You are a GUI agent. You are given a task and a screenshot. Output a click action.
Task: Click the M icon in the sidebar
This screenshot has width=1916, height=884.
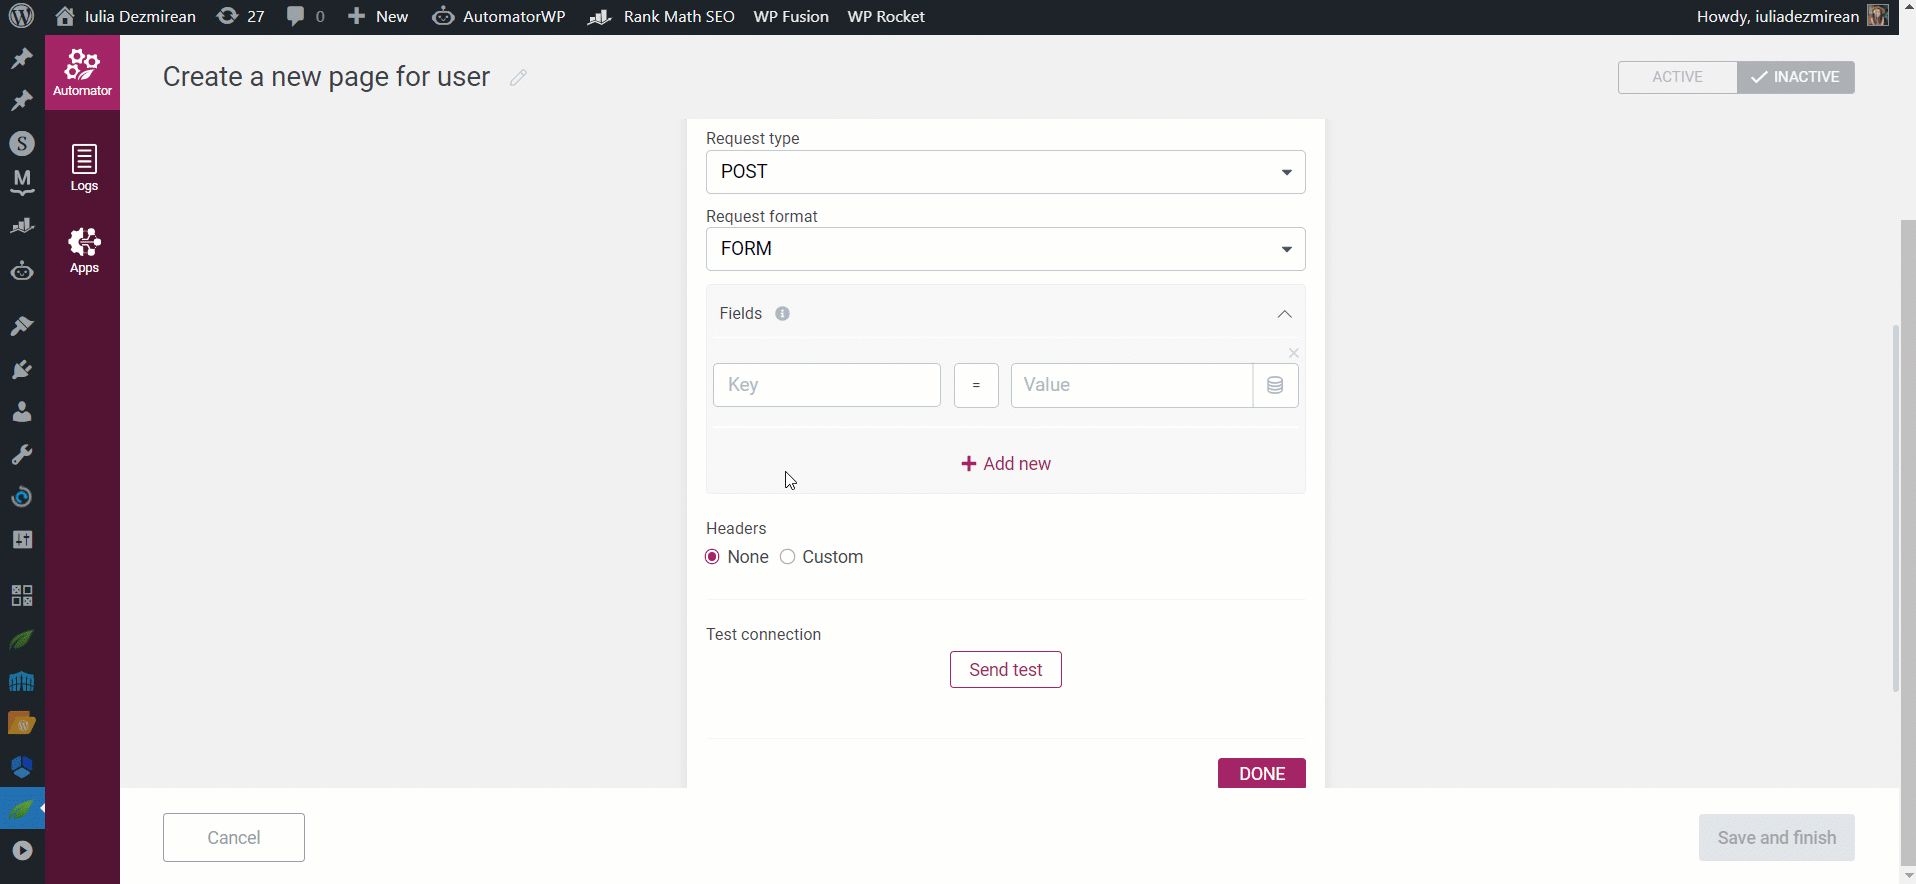pos(22,182)
